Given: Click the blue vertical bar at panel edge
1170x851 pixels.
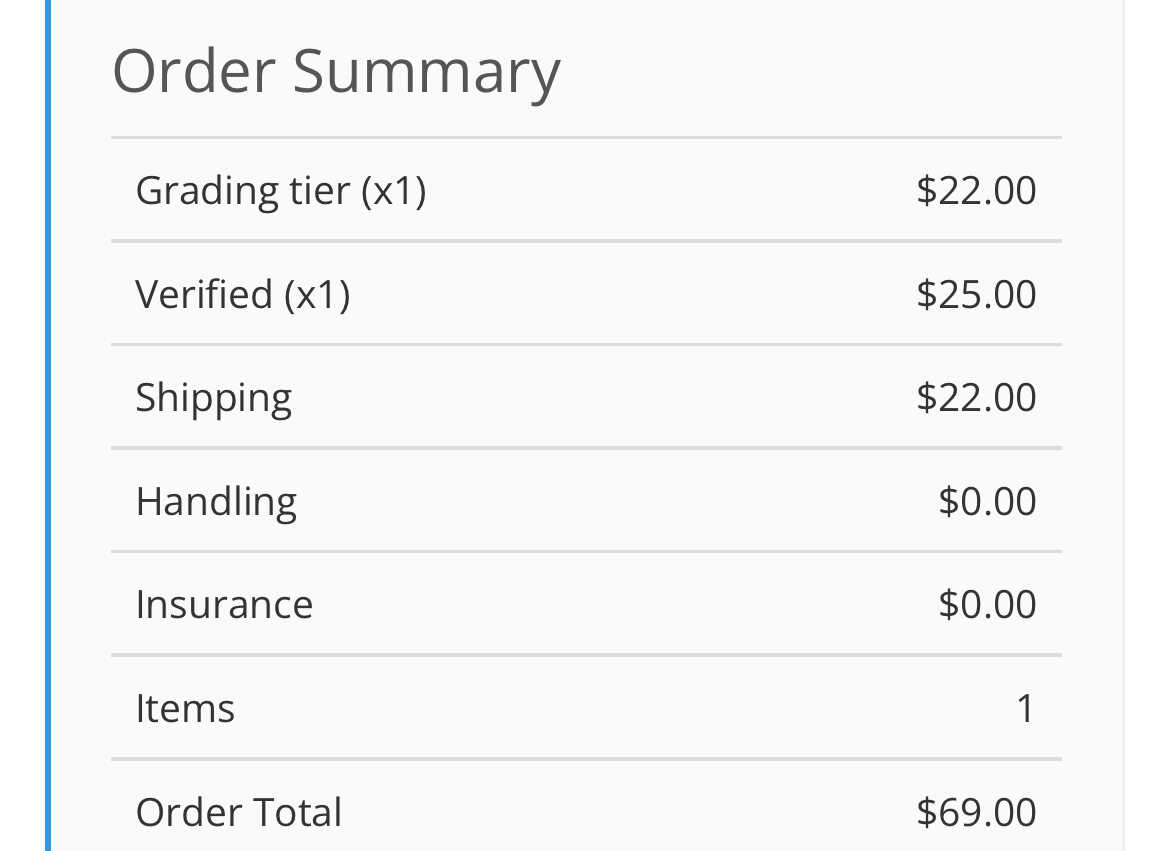Looking at the screenshot, I should tap(47, 425).
